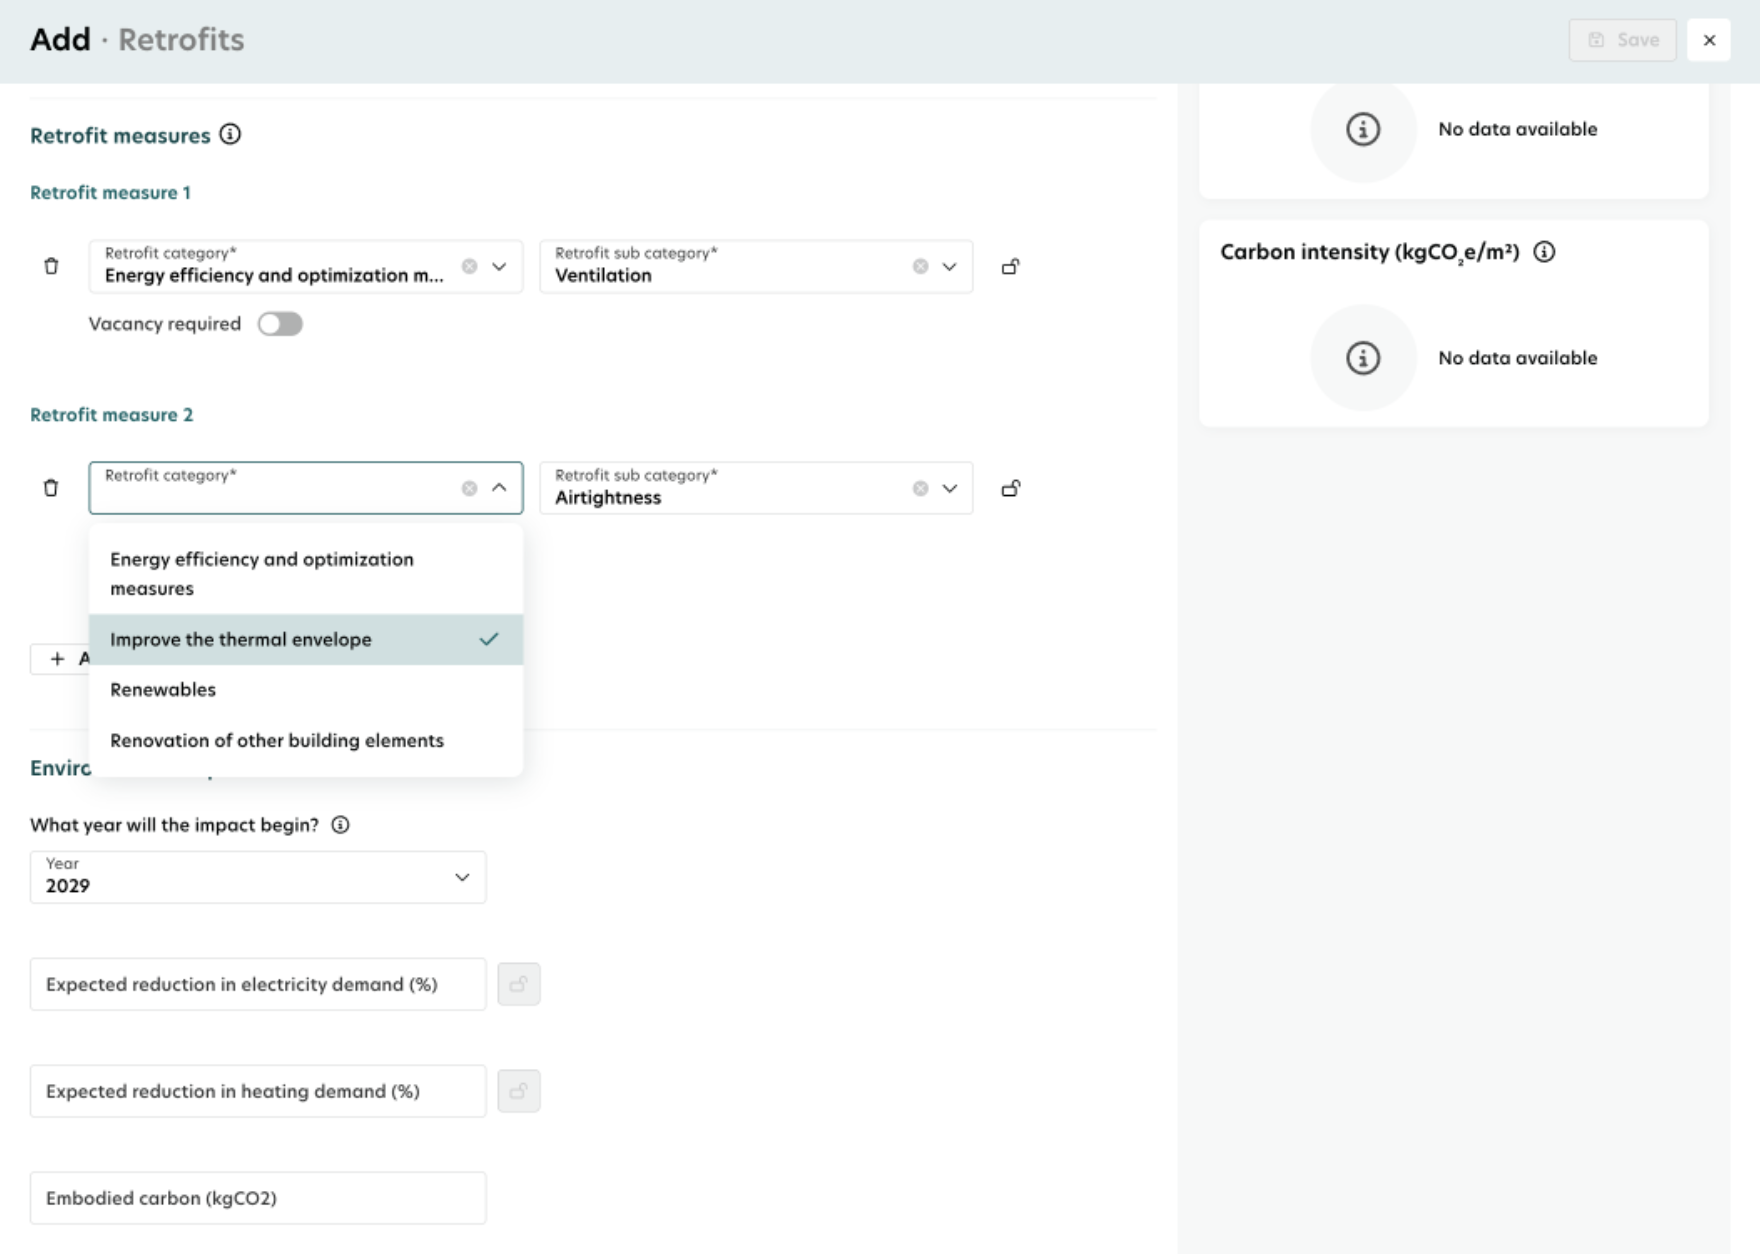Focus the Expected reduction in heating demand field
The image size is (1760, 1254).
point(258,1091)
